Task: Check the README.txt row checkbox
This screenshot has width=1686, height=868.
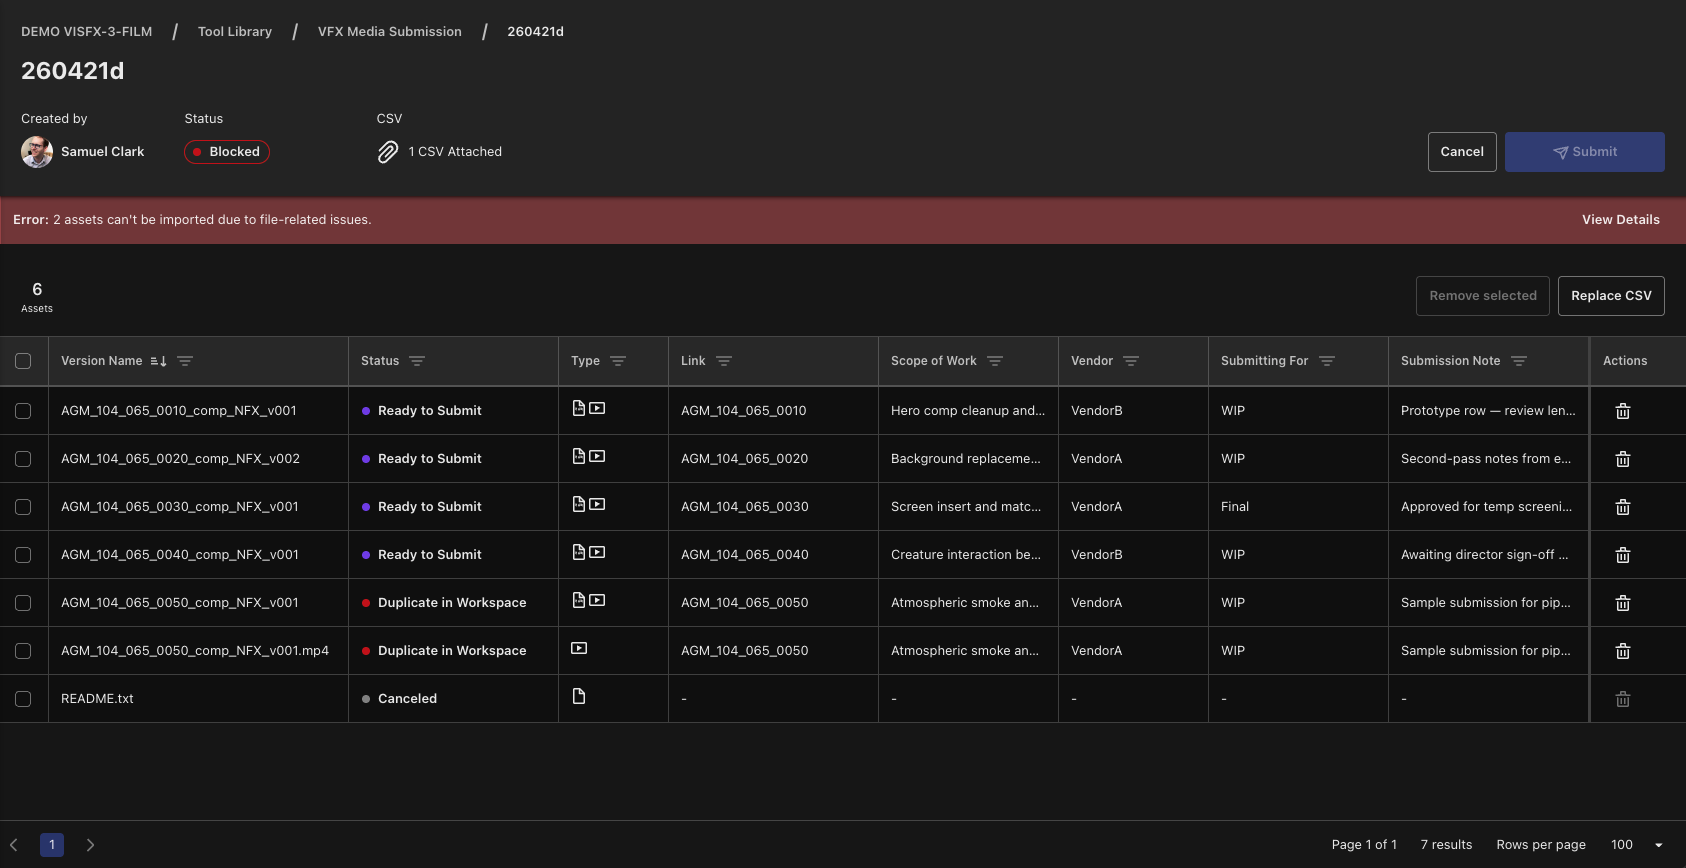Action: pyautogui.click(x=23, y=699)
